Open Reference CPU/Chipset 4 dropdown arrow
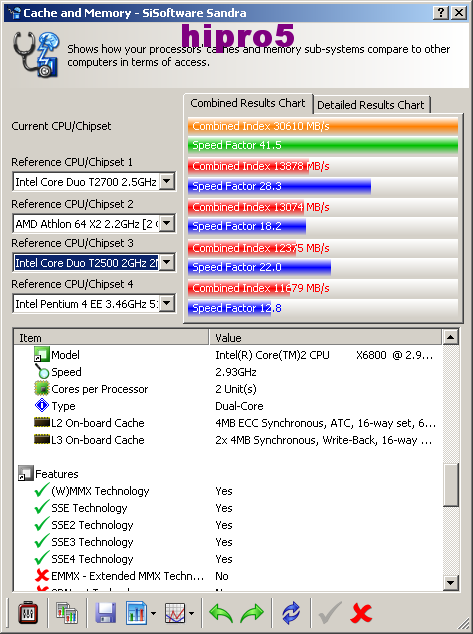Image resolution: width=473 pixels, height=634 pixels. [167, 303]
